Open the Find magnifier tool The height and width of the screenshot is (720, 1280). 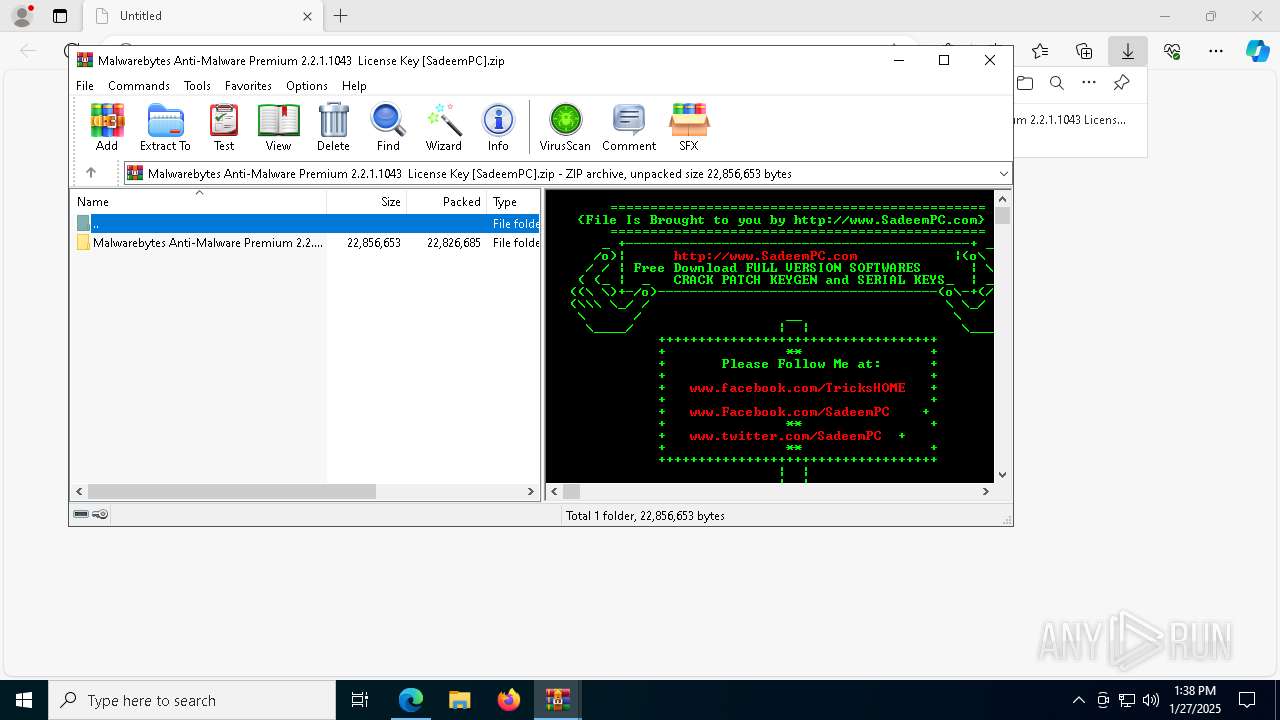(388, 127)
